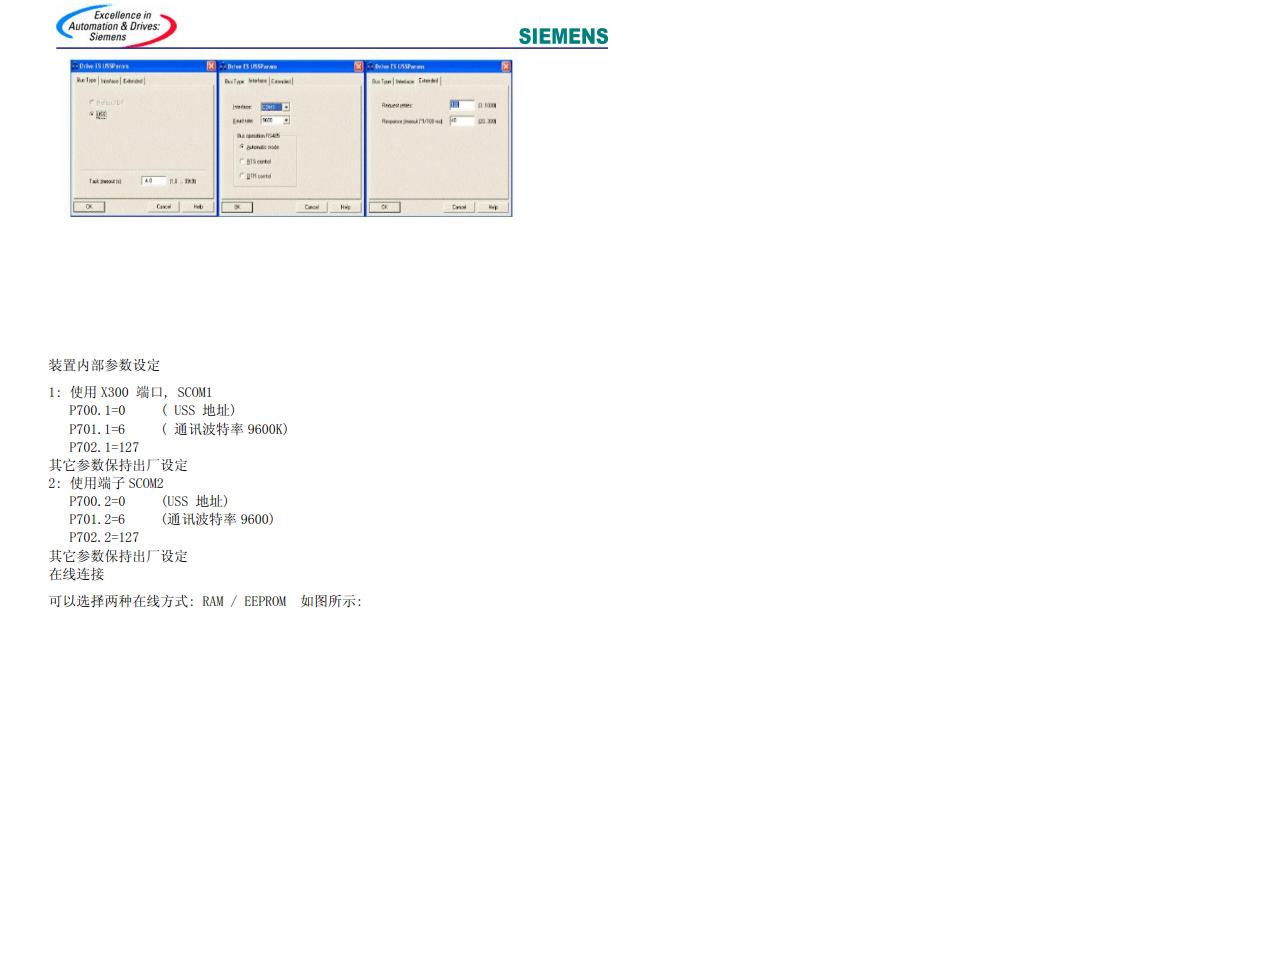Cancel the Task timeout dialog

163,207
